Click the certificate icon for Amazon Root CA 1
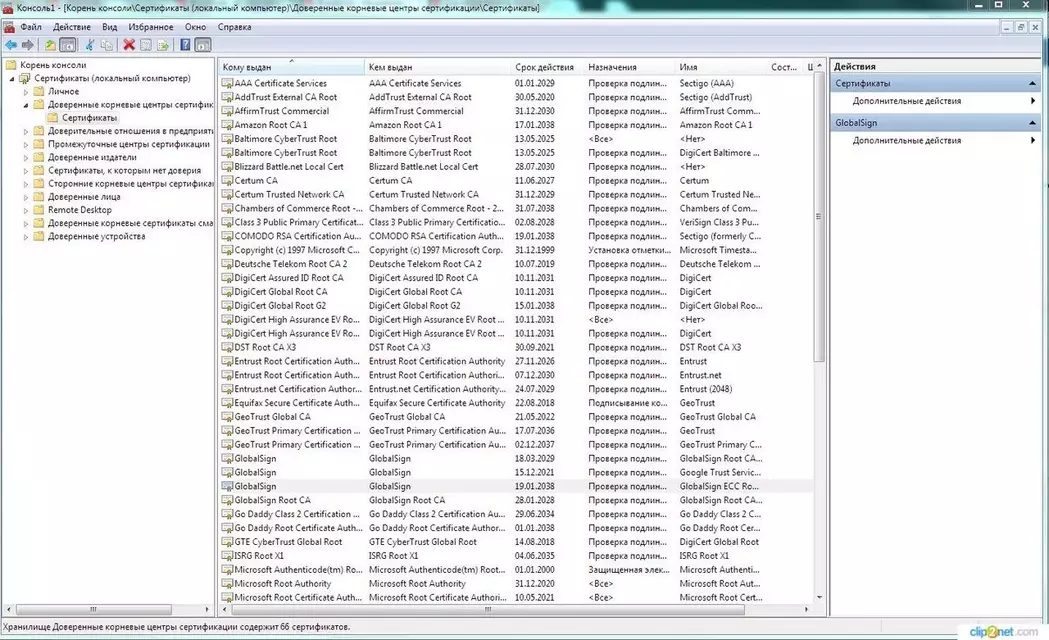The width and height of the screenshot is (1049, 640). pos(227,125)
